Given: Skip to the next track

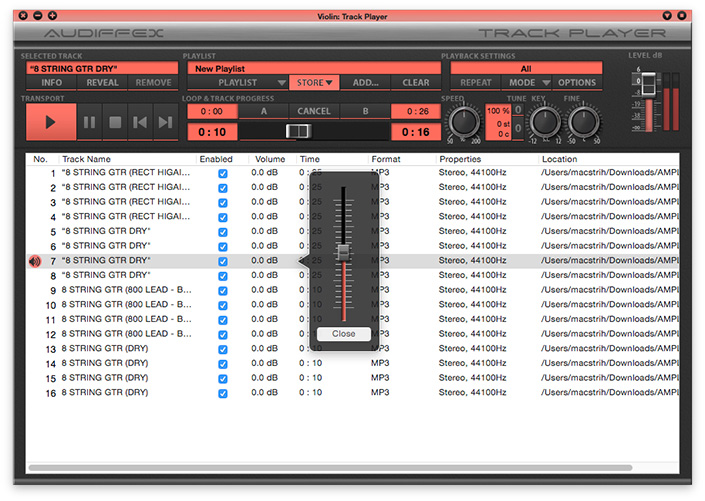Looking at the screenshot, I should (165, 122).
